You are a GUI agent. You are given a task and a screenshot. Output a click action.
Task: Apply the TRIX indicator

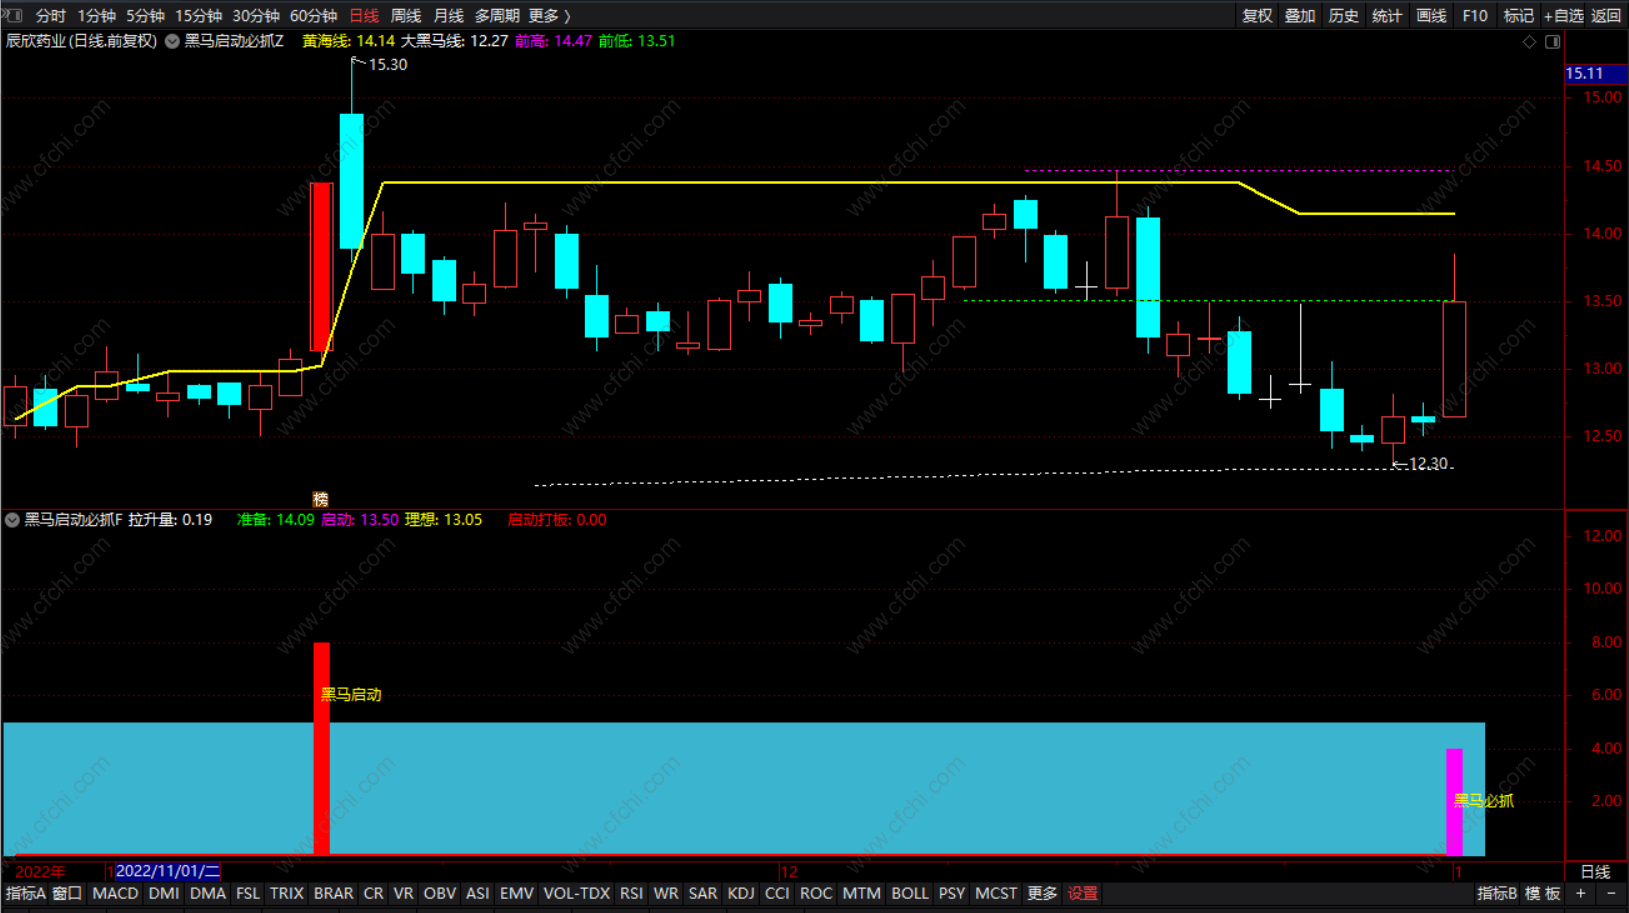[x=287, y=894]
